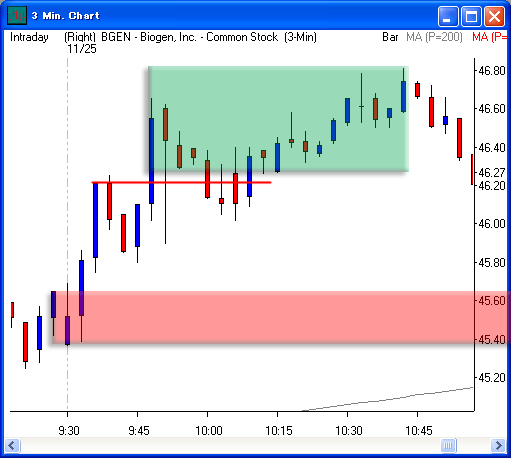Click the red horizontal resistance line at 46.20

coord(182,182)
